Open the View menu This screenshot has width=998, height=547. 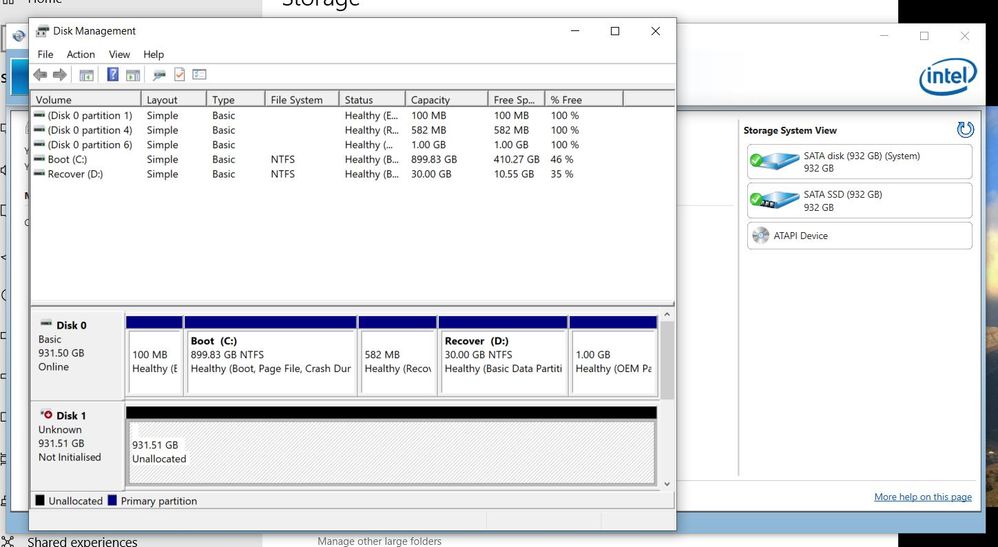point(119,54)
